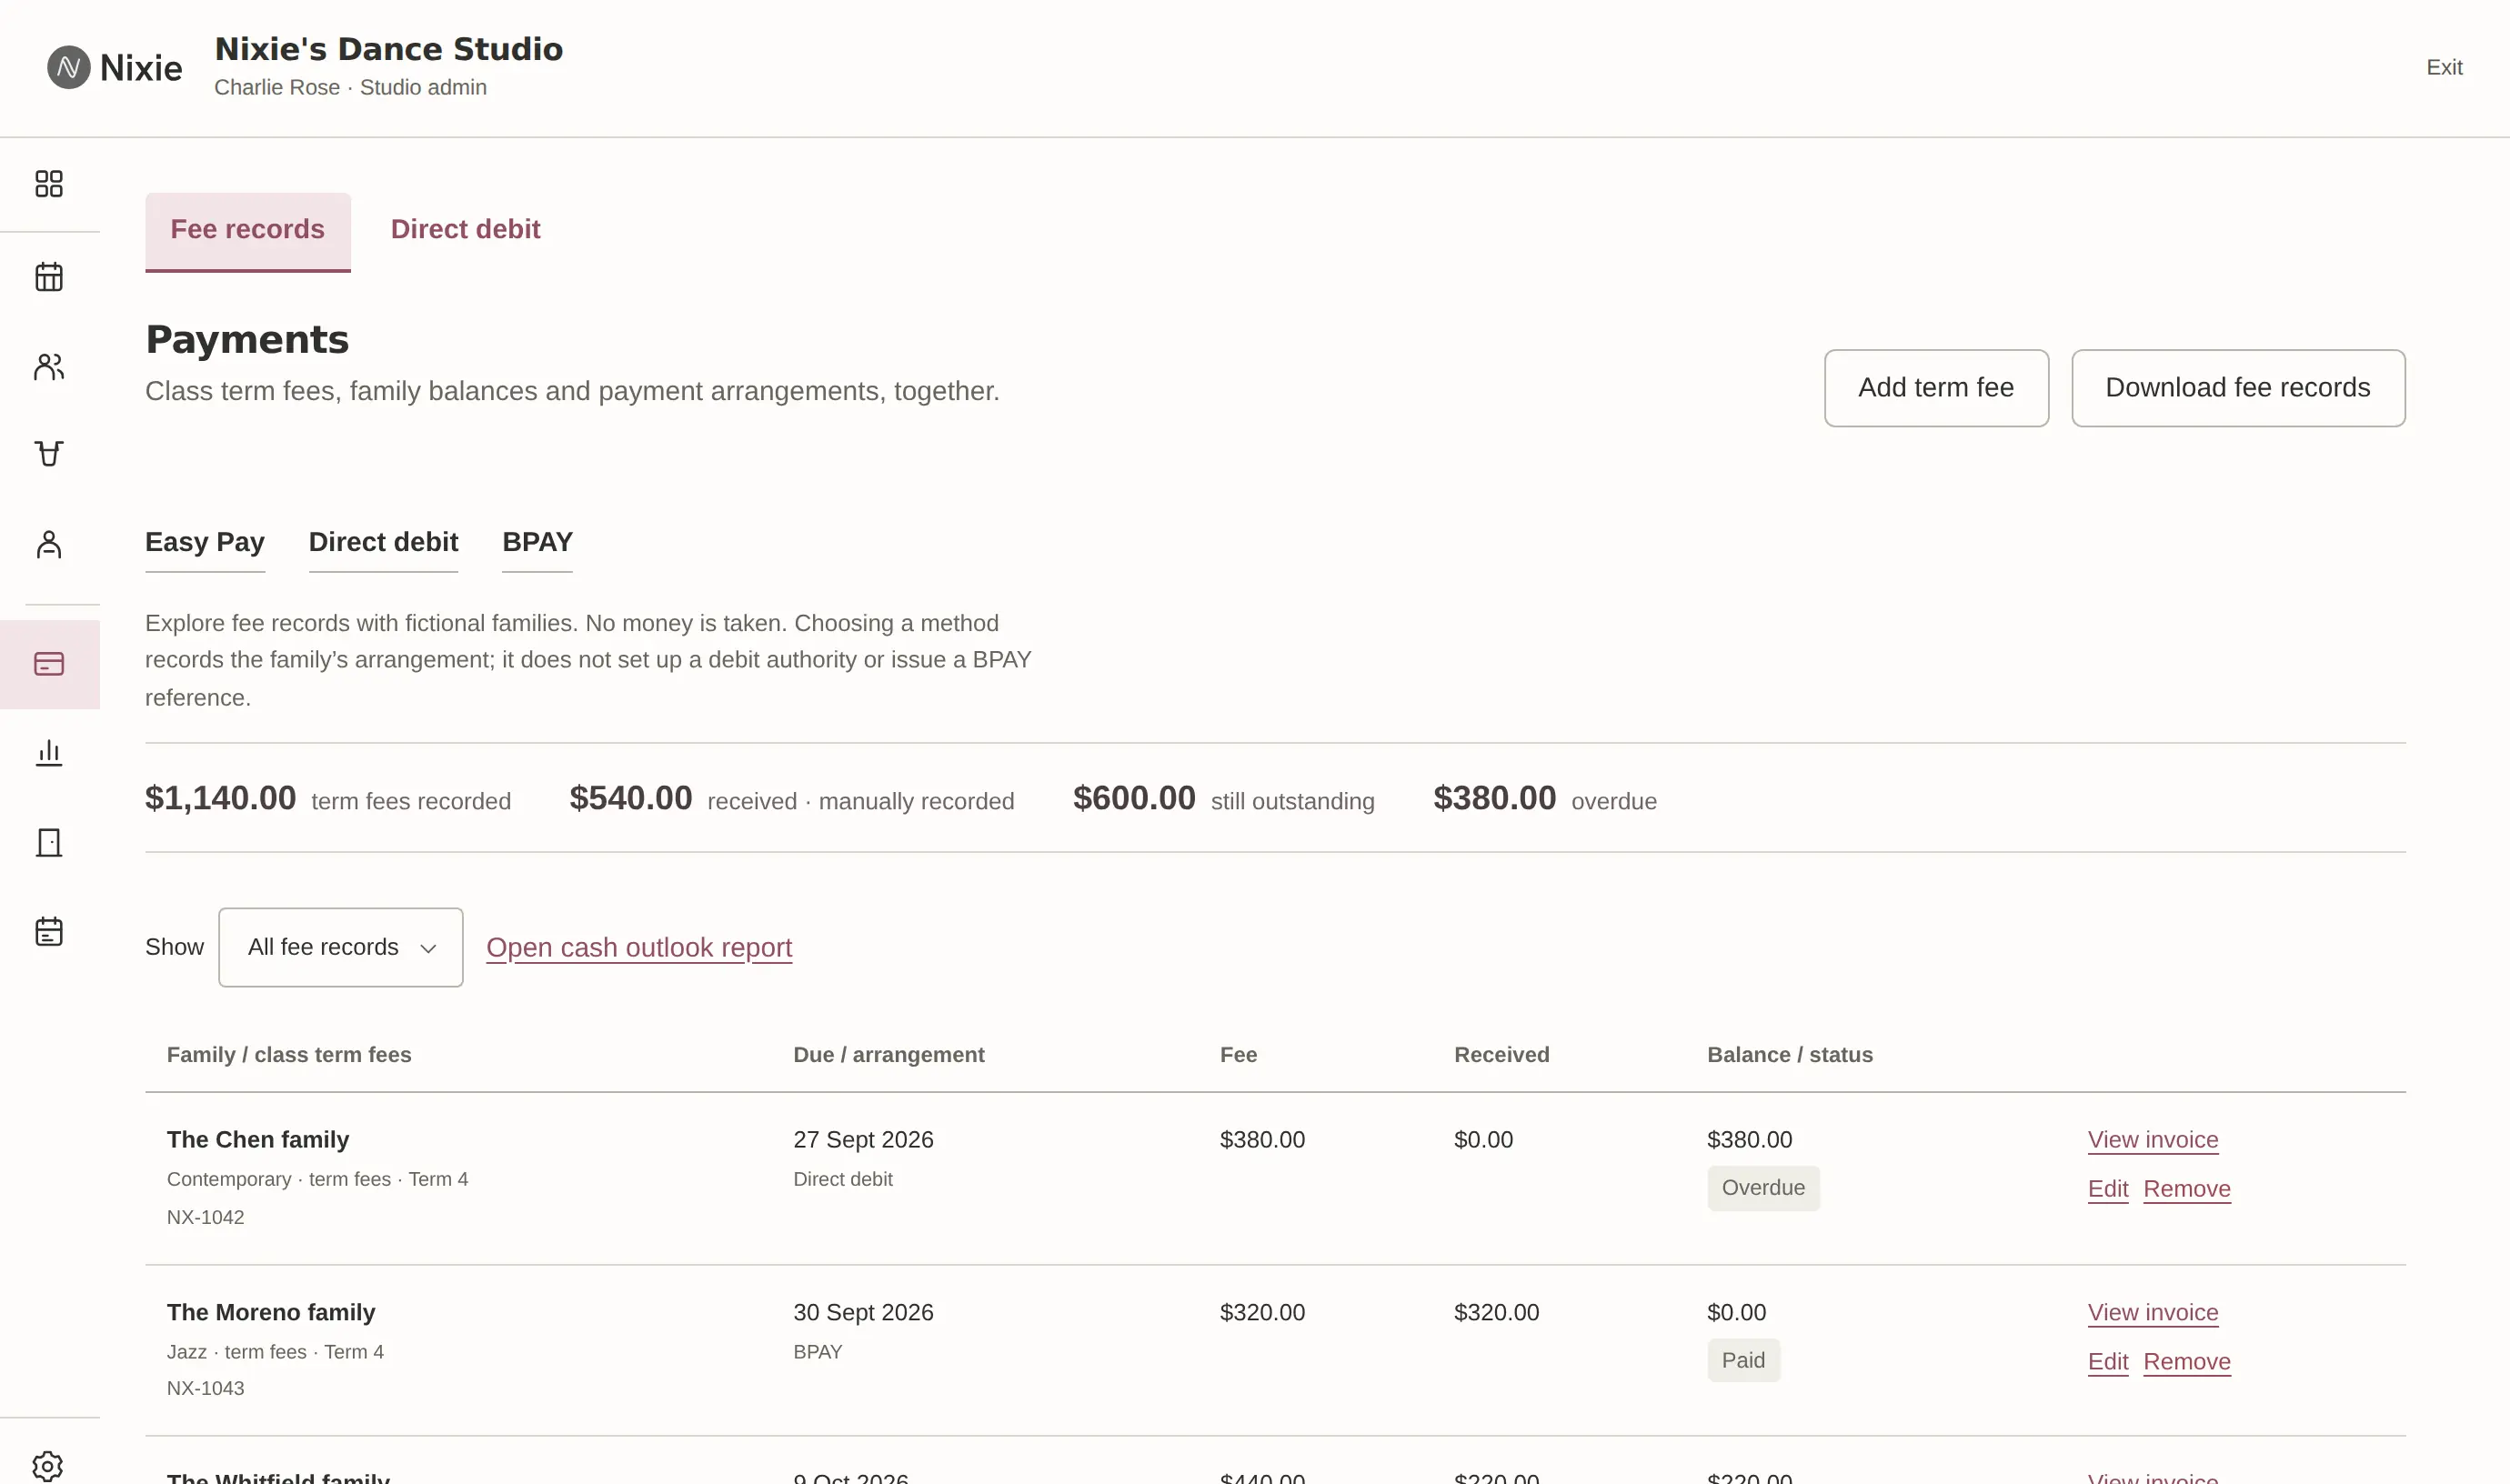This screenshot has height=1484, width=2510.
Task: Edit the Chen family fee record
Action: (2108, 1189)
